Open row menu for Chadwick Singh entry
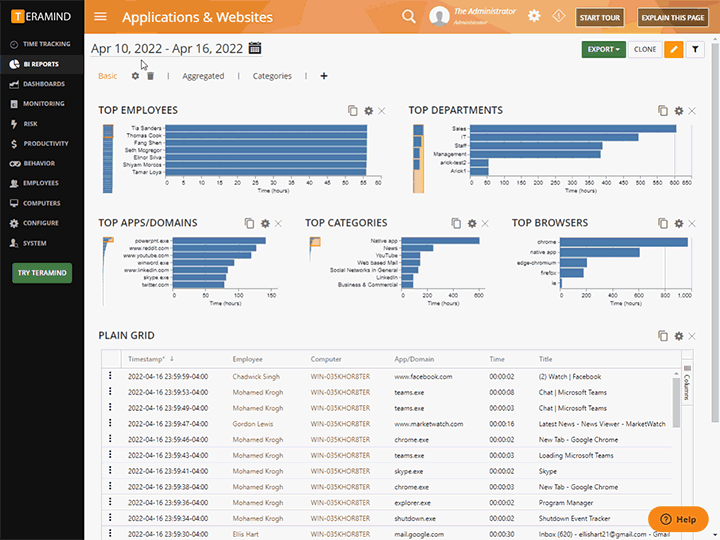Screen dimensions: 720x540 (x=110, y=377)
